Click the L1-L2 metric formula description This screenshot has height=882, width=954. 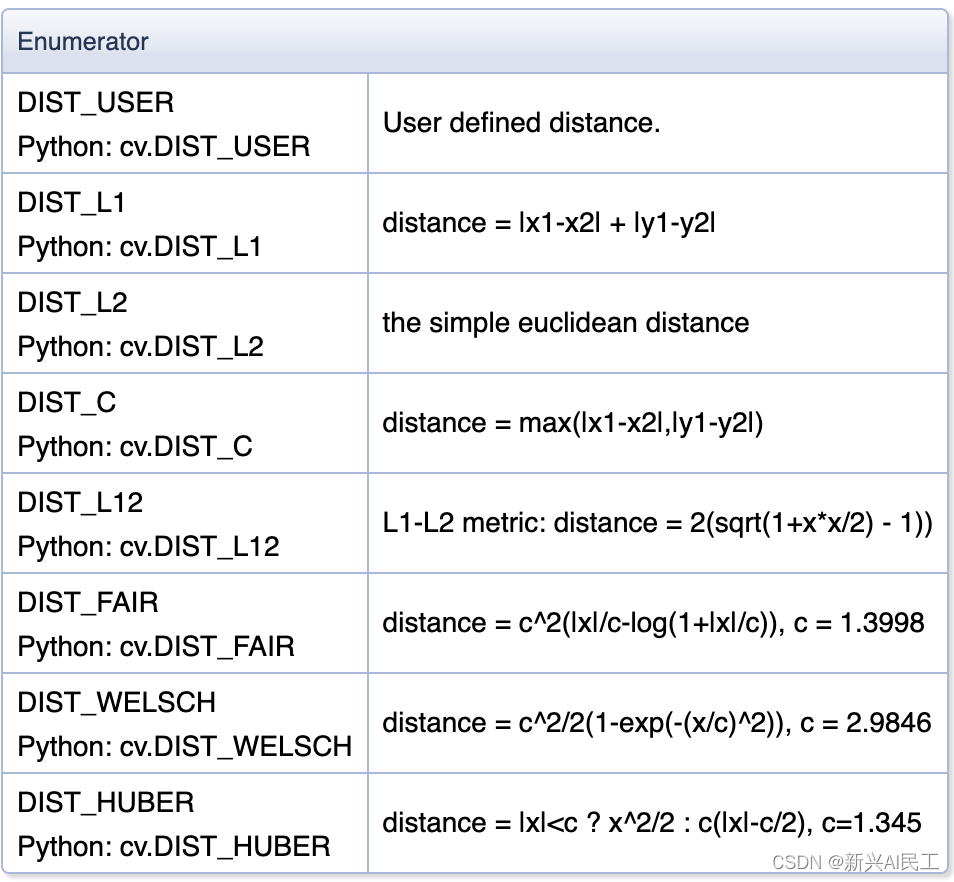click(x=657, y=523)
